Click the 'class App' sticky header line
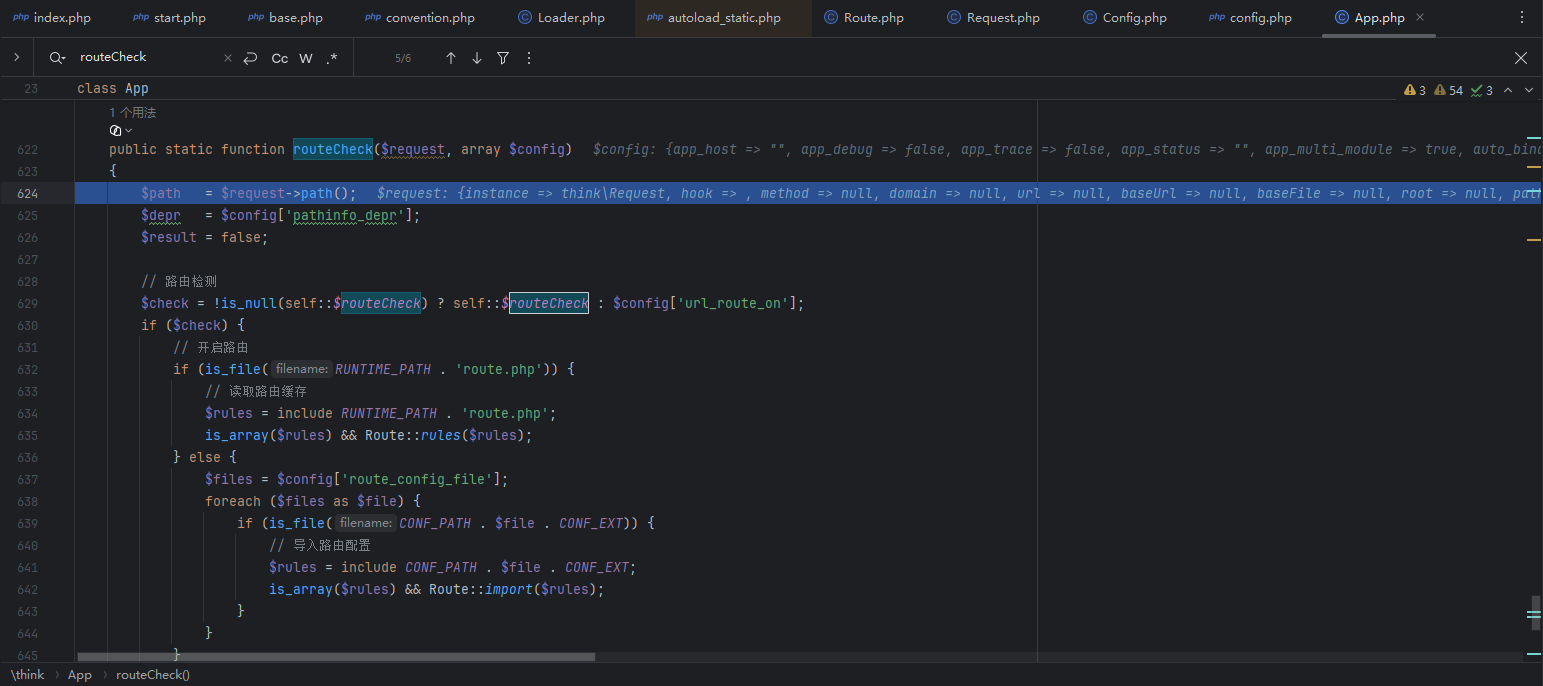The height and width of the screenshot is (686, 1543). 113,89
